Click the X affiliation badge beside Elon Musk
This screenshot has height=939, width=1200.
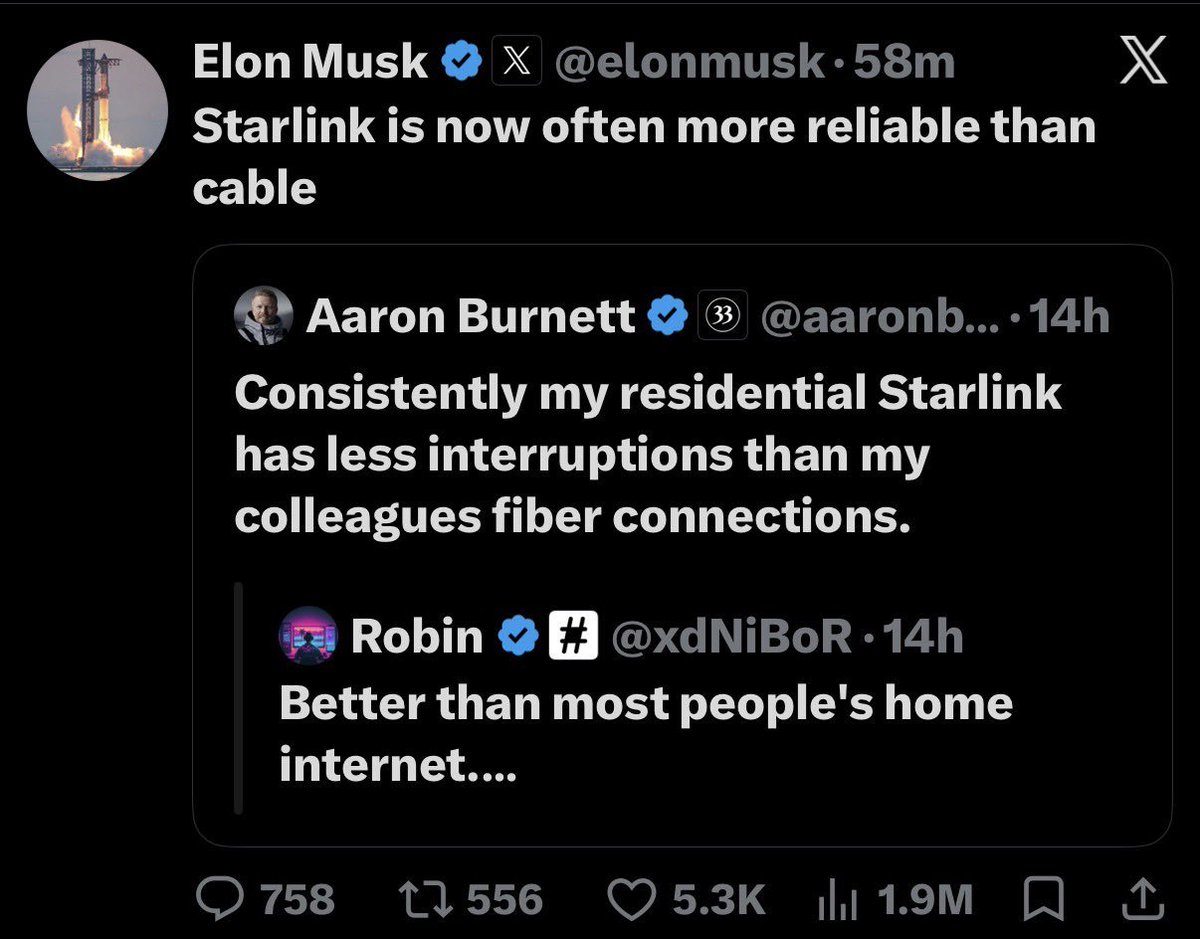coord(511,64)
